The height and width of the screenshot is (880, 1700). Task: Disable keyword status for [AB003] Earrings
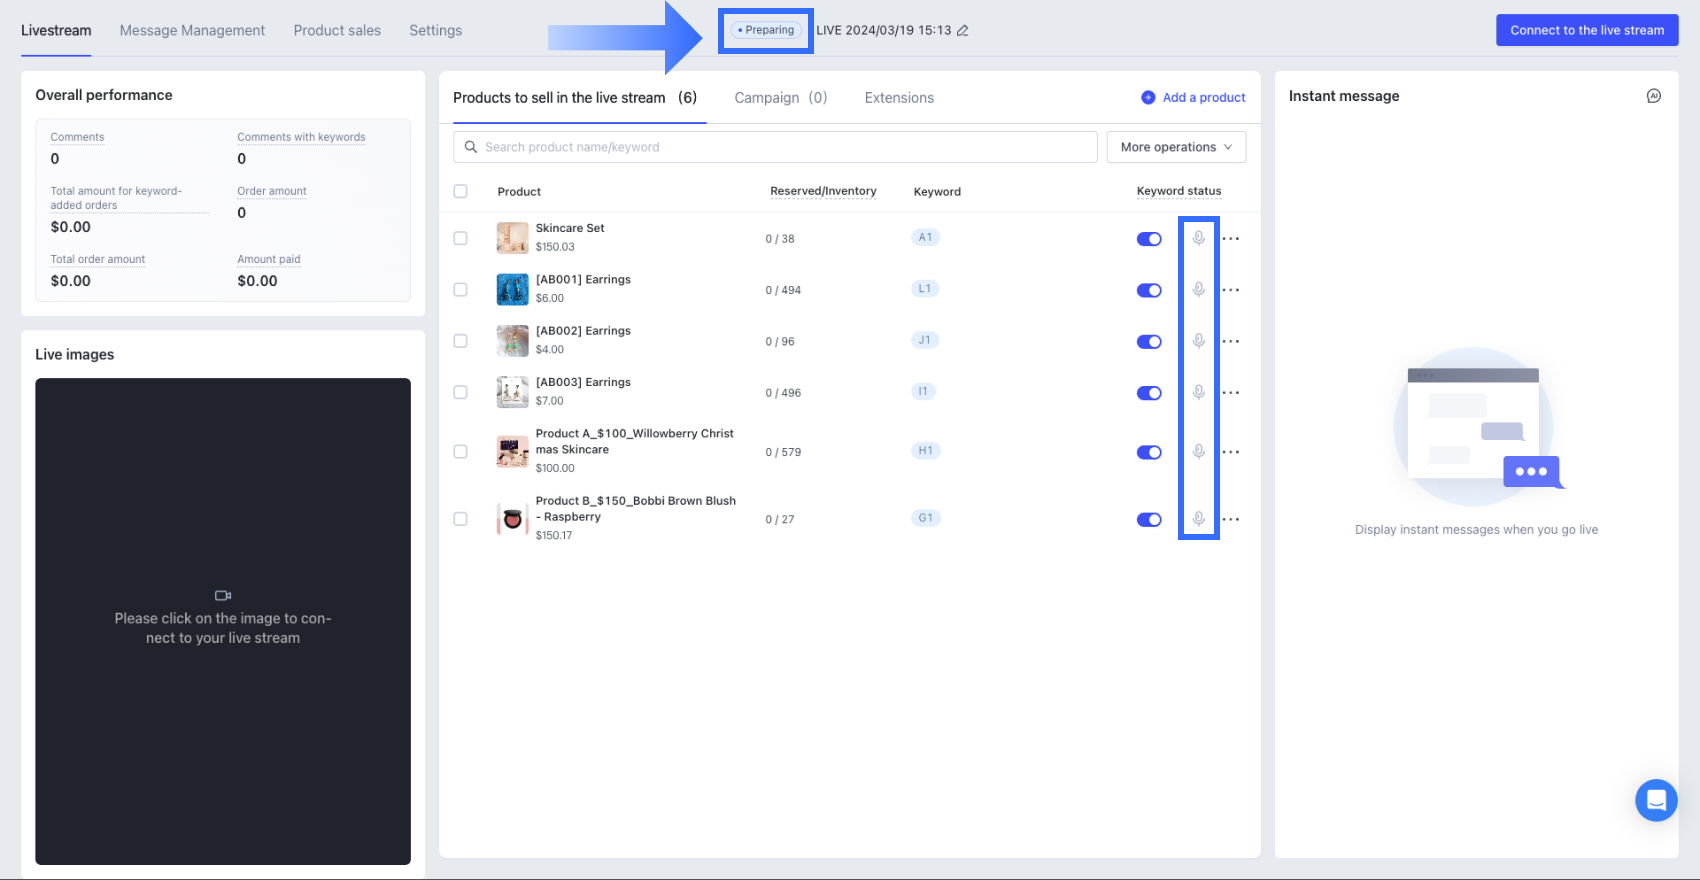tap(1149, 393)
